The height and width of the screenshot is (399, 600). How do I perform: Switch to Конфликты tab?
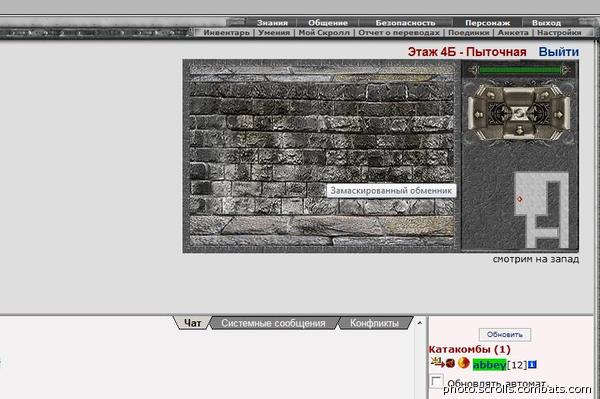point(374,323)
